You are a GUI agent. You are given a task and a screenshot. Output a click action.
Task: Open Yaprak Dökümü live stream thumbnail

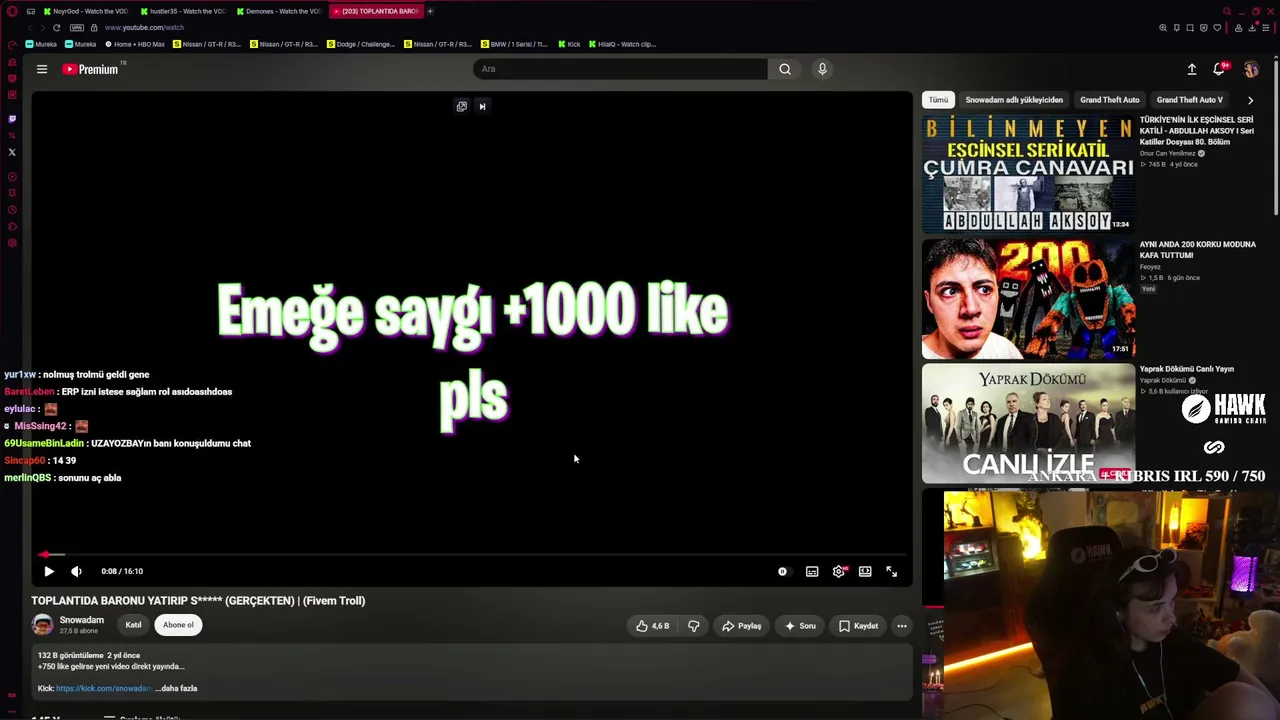pyautogui.click(x=1028, y=423)
